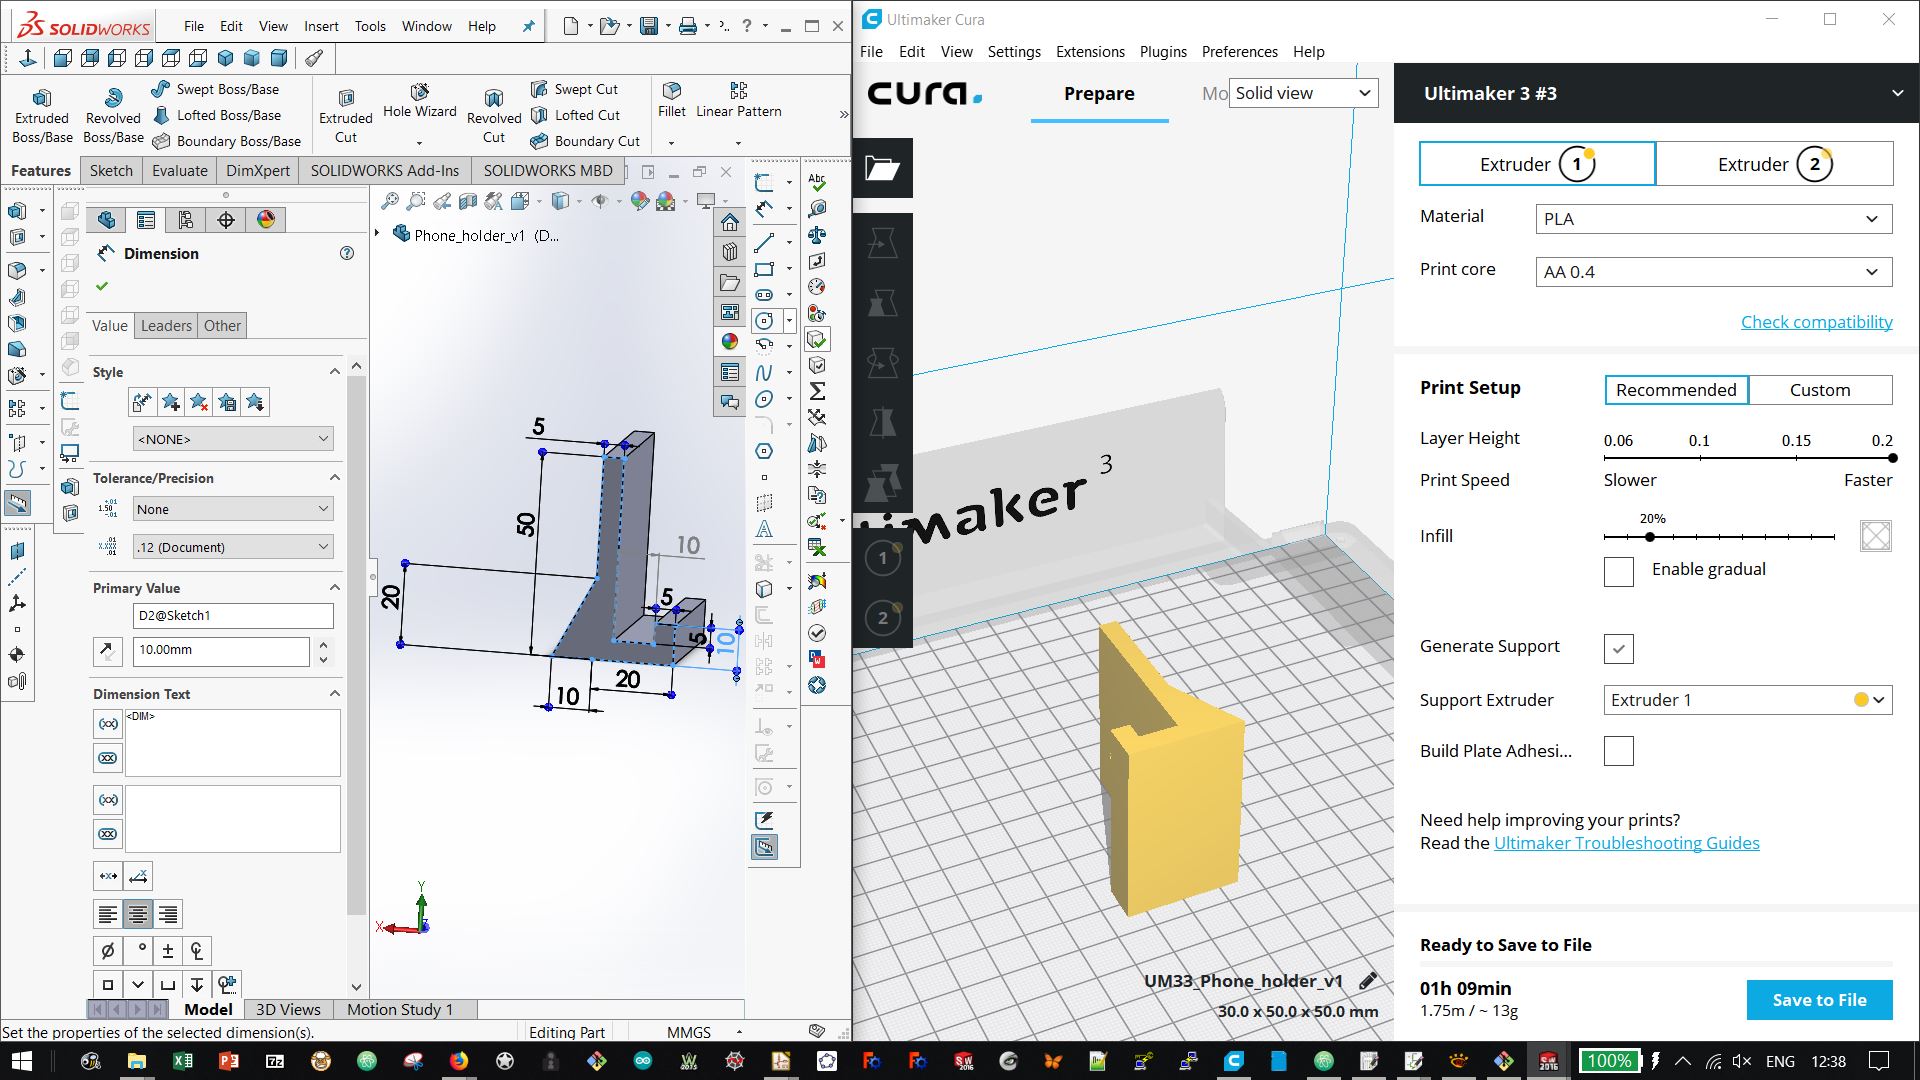
Task: Open SolidWorks Save toolbar icon
Action: 649,26
